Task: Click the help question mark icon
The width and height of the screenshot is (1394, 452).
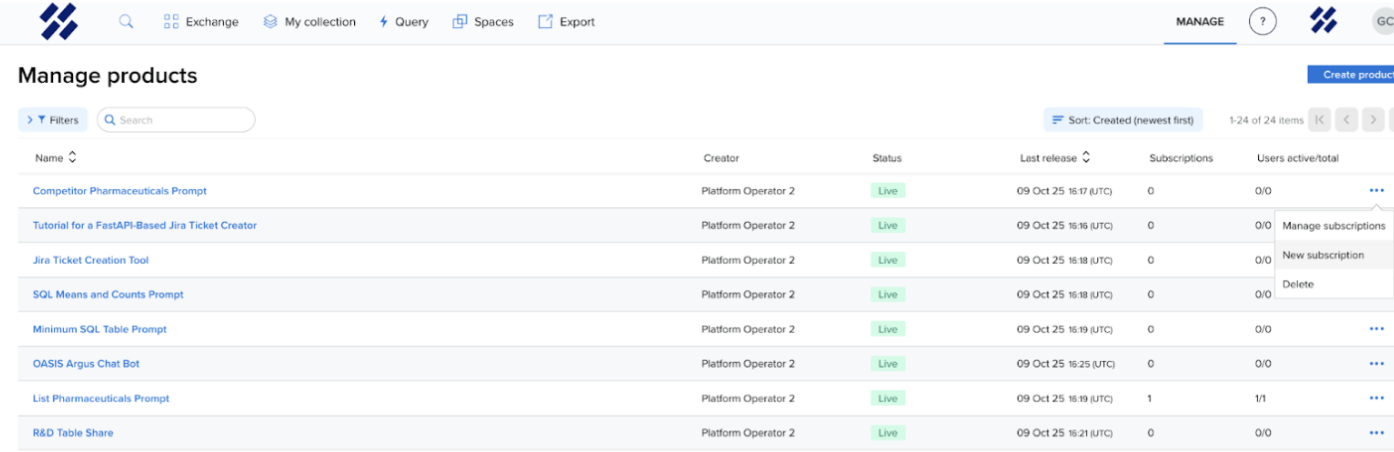Action: coord(1262,22)
